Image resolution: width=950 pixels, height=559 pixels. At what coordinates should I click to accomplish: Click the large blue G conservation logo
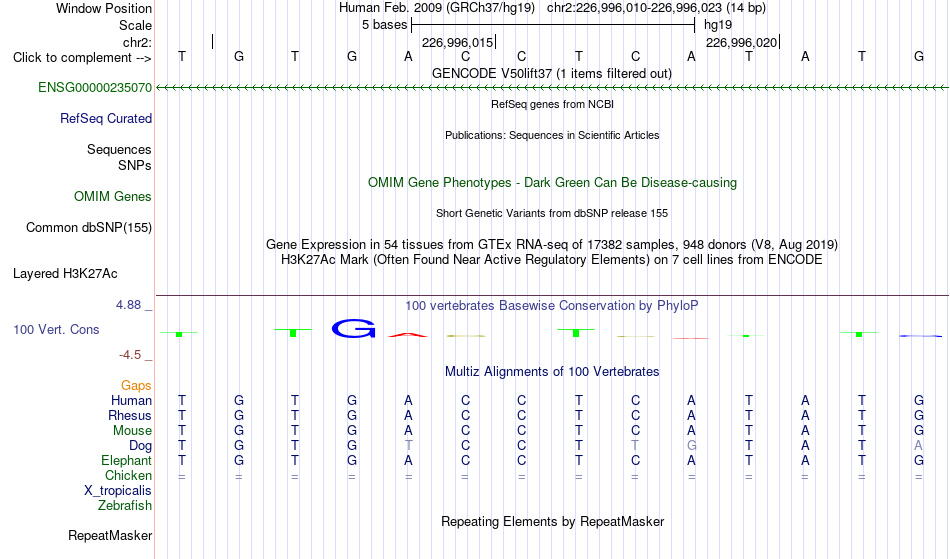[353, 328]
